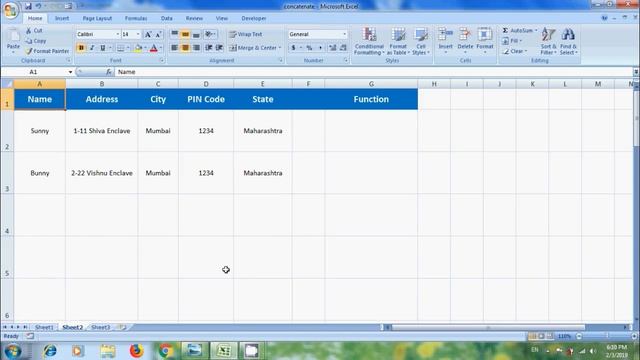This screenshot has width=640, height=360.
Task: Open Firefox from the taskbar
Action: click(136, 351)
